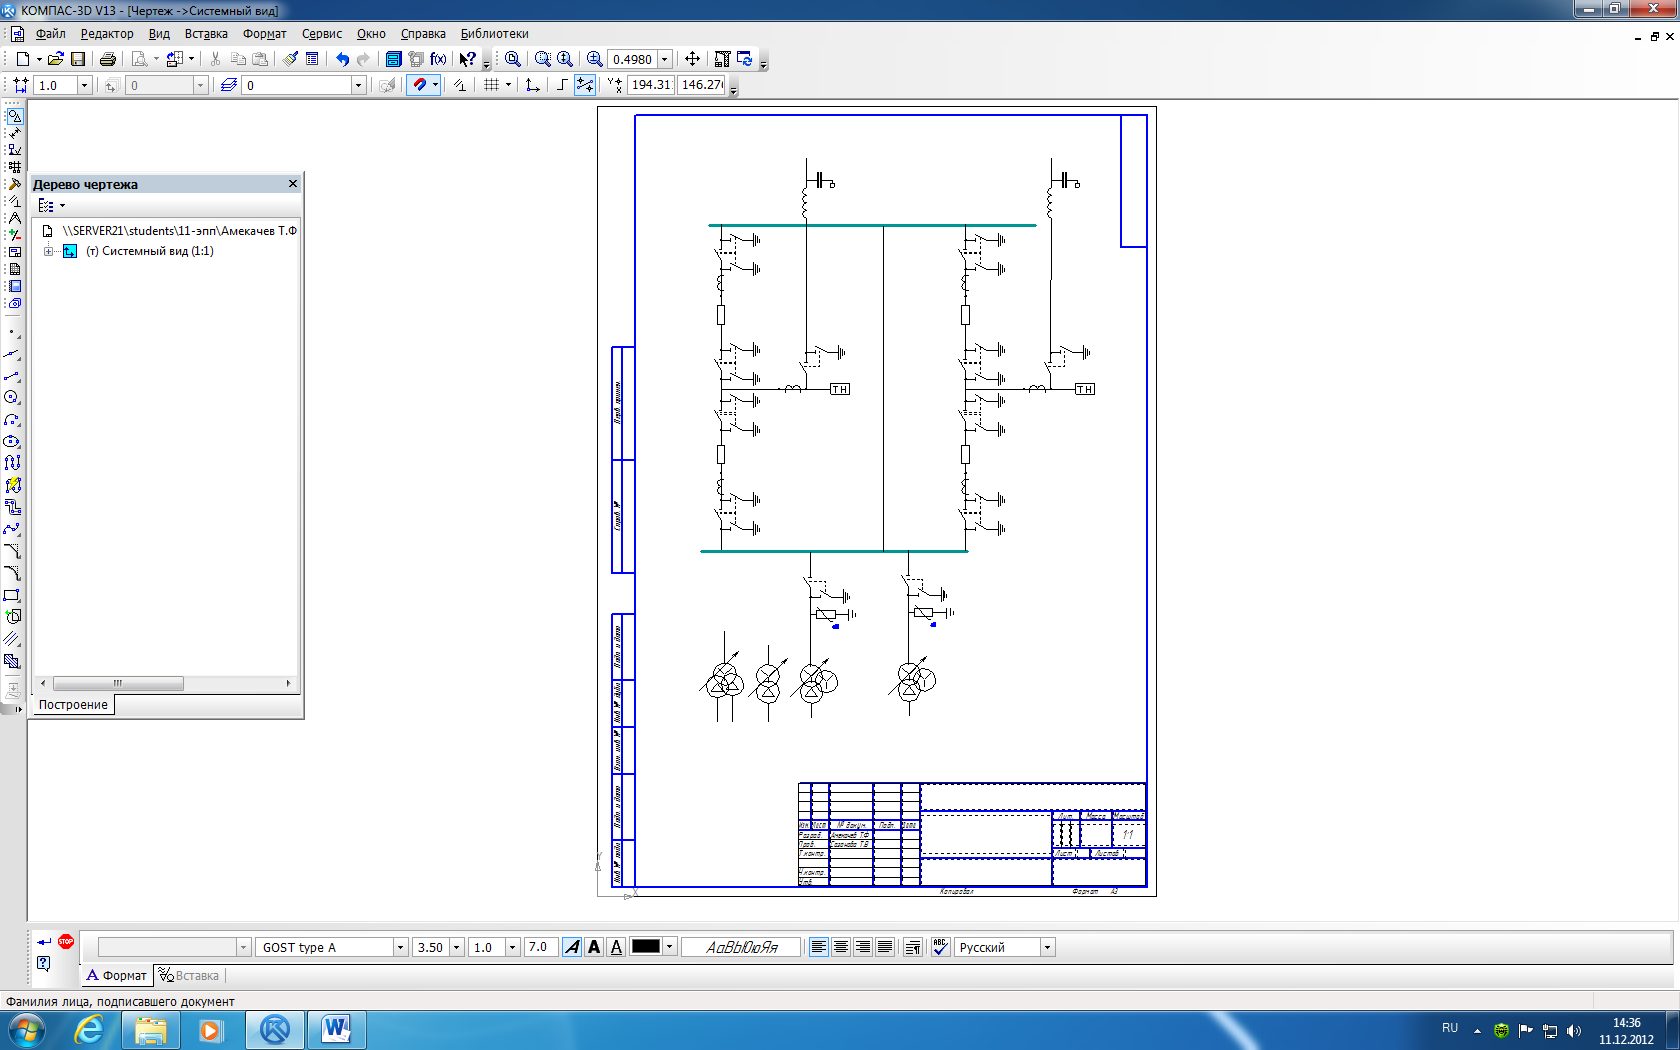Redo the undone action

(364, 59)
